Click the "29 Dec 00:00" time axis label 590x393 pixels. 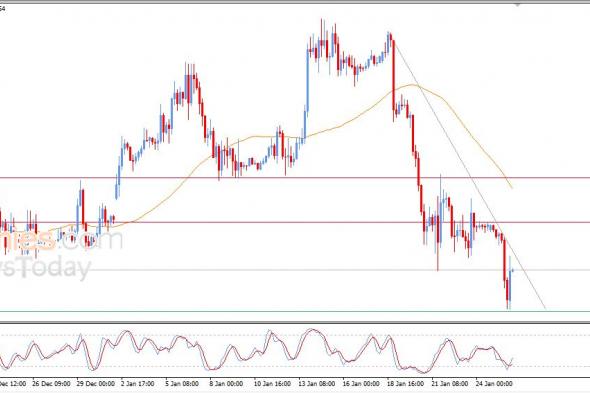(96, 384)
